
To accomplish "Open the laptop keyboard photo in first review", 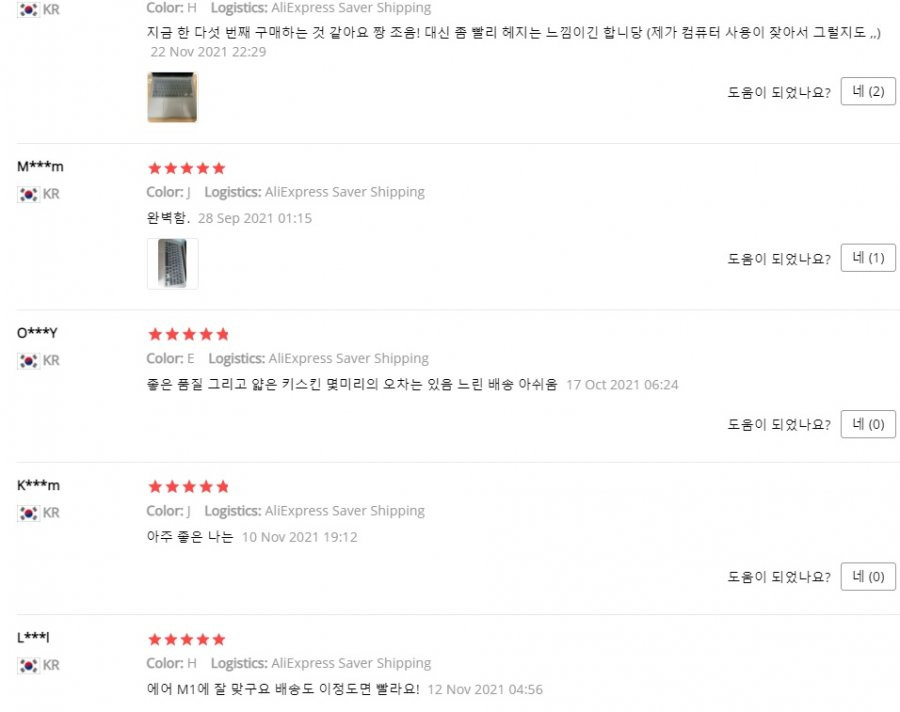I will pos(172,97).
